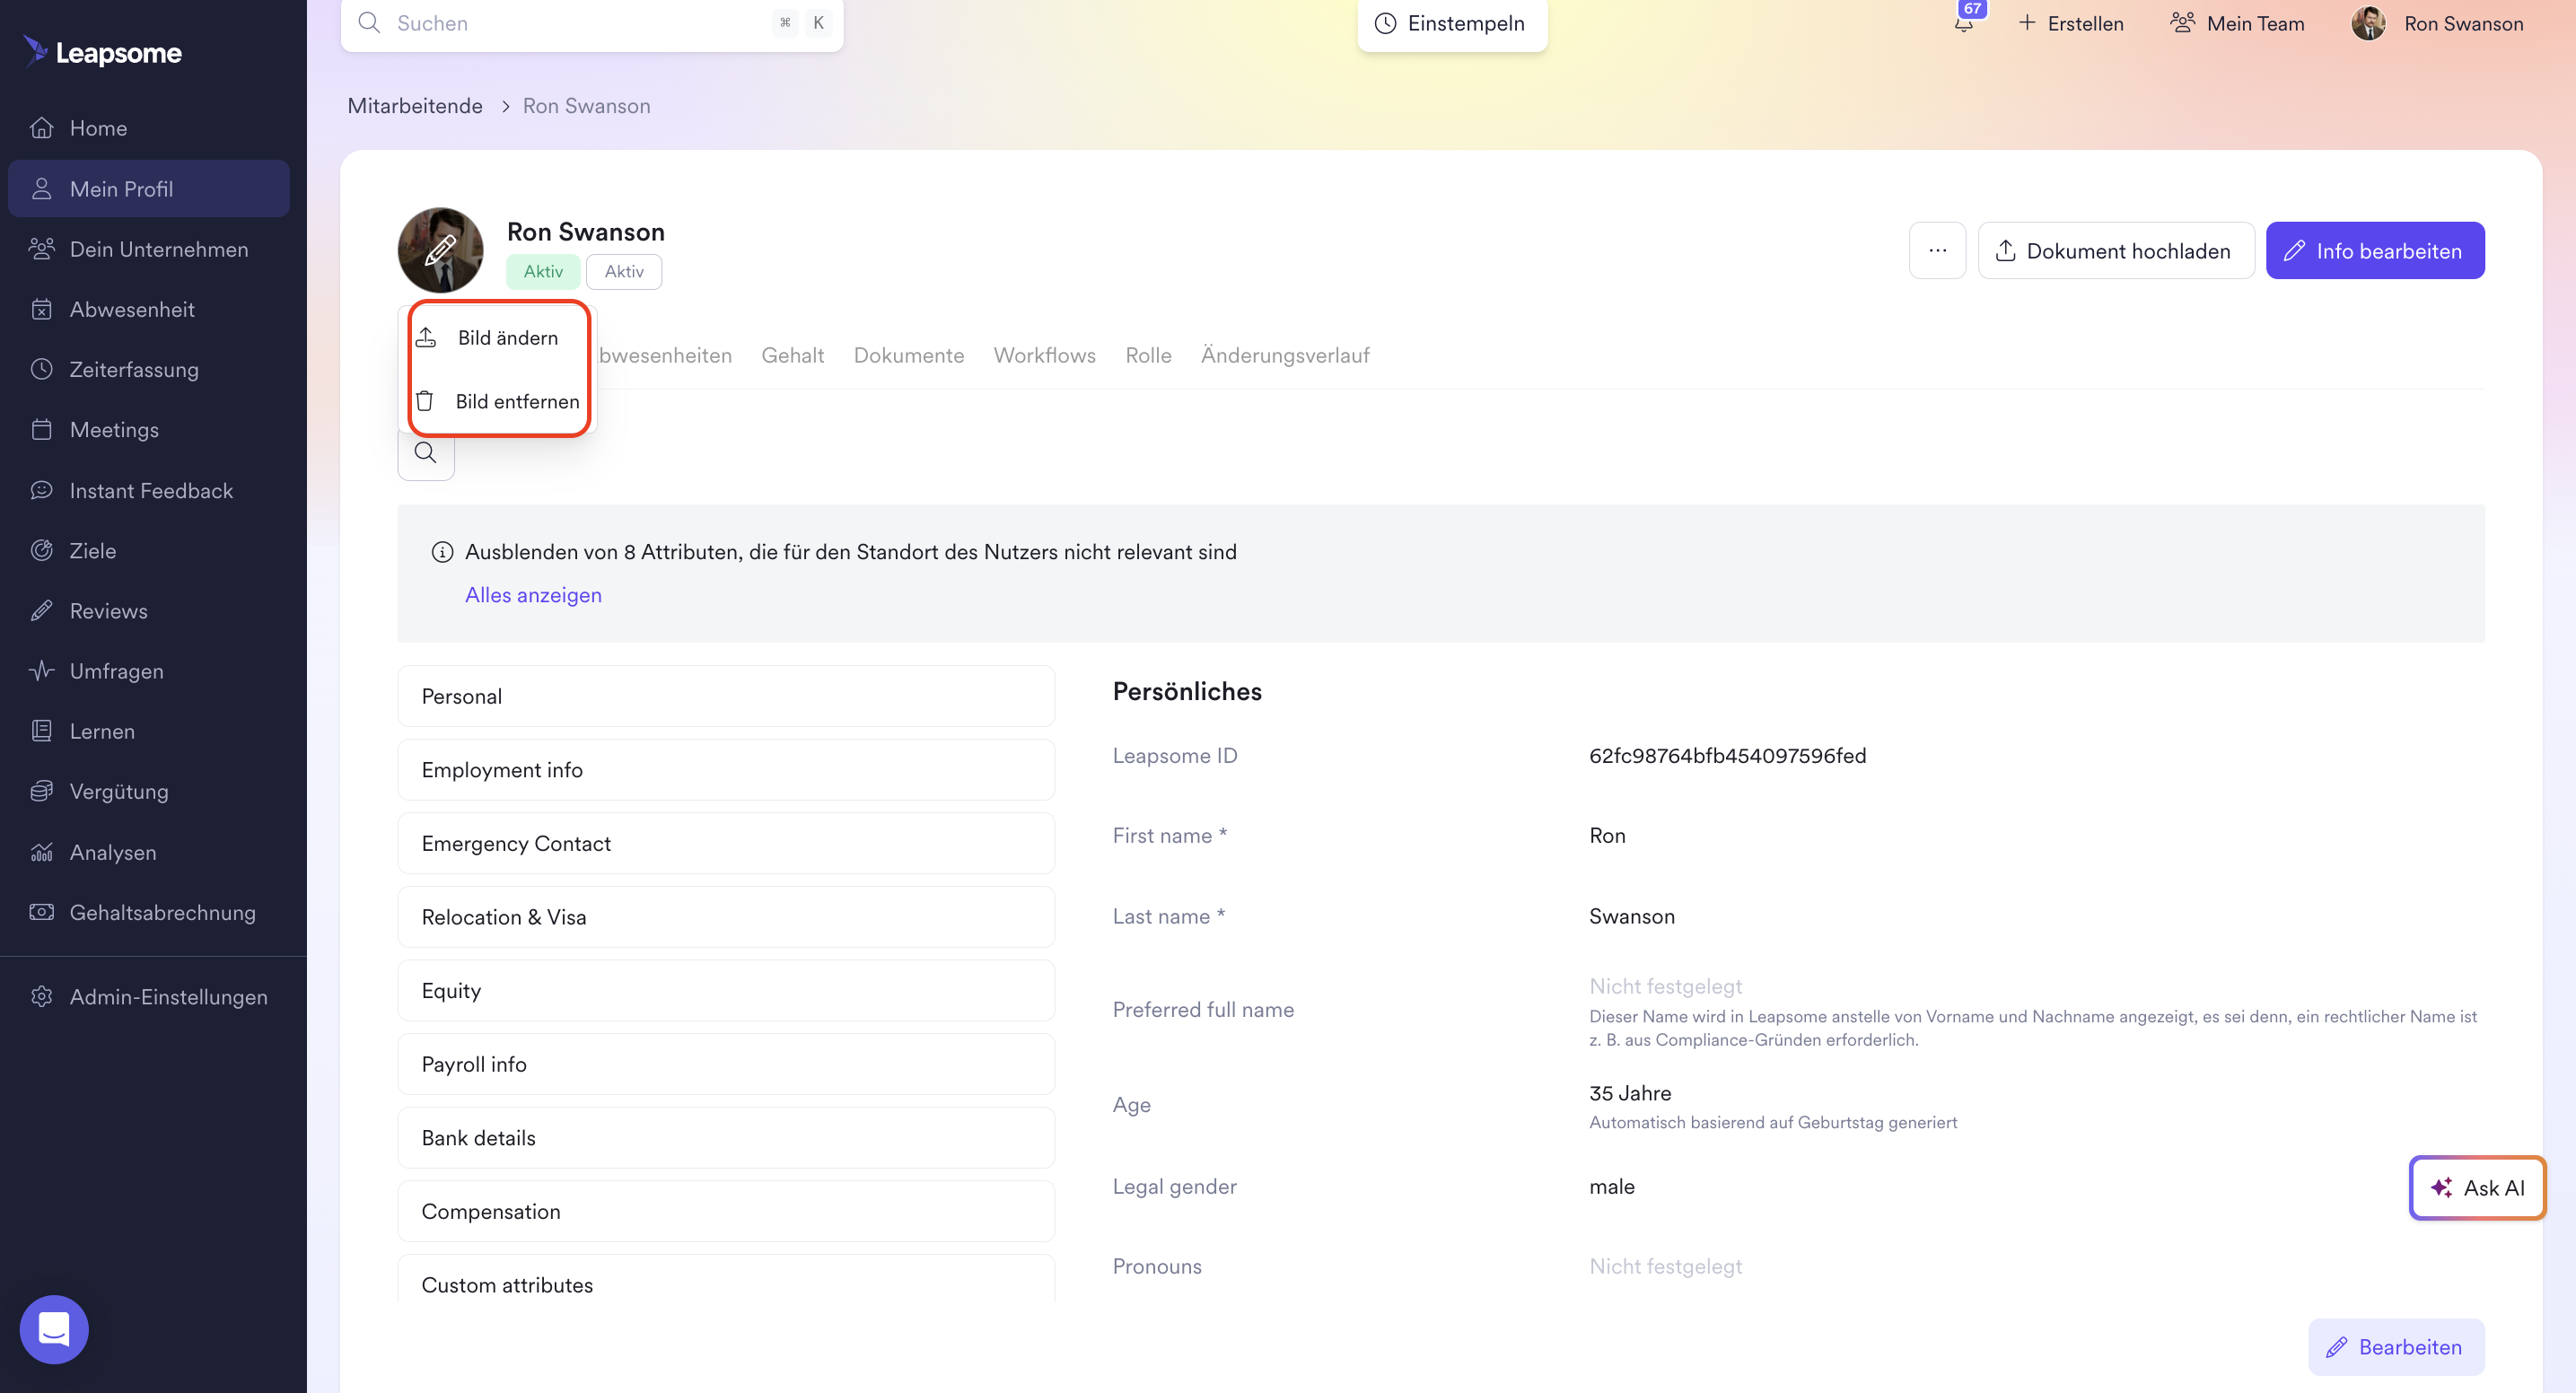
Task: Expand the more options menu next to Dokument hochladen
Action: coord(1937,250)
